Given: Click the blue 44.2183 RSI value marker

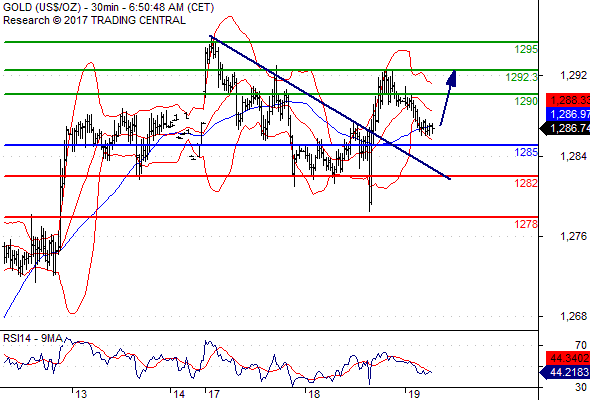Looking at the screenshot, I should point(565,373).
